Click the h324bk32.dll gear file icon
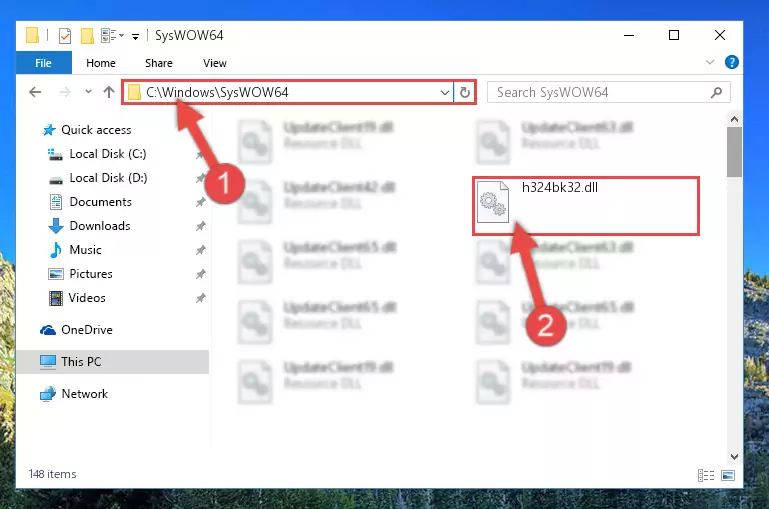The image size is (769, 509). coord(493,202)
